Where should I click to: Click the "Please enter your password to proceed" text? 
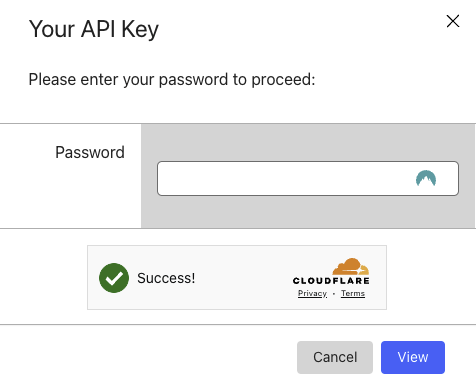click(172, 80)
